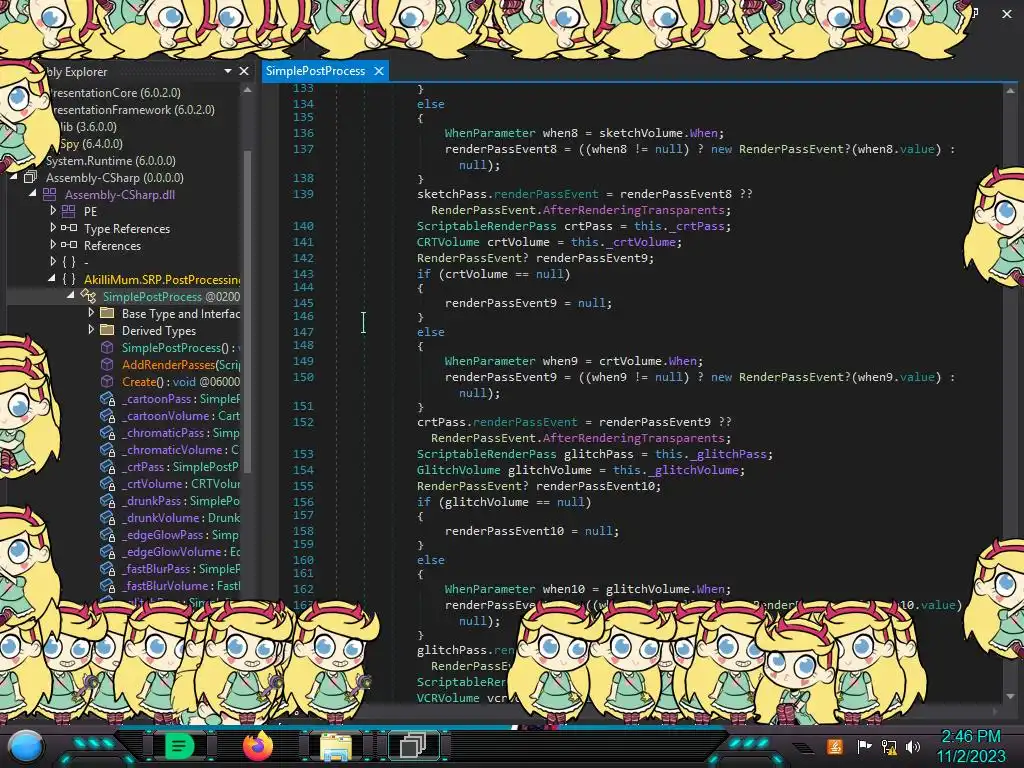This screenshot has height=768, width=1024.
Task: Click the _drunkVolume field icon
Action: click(x=107, y=517)
